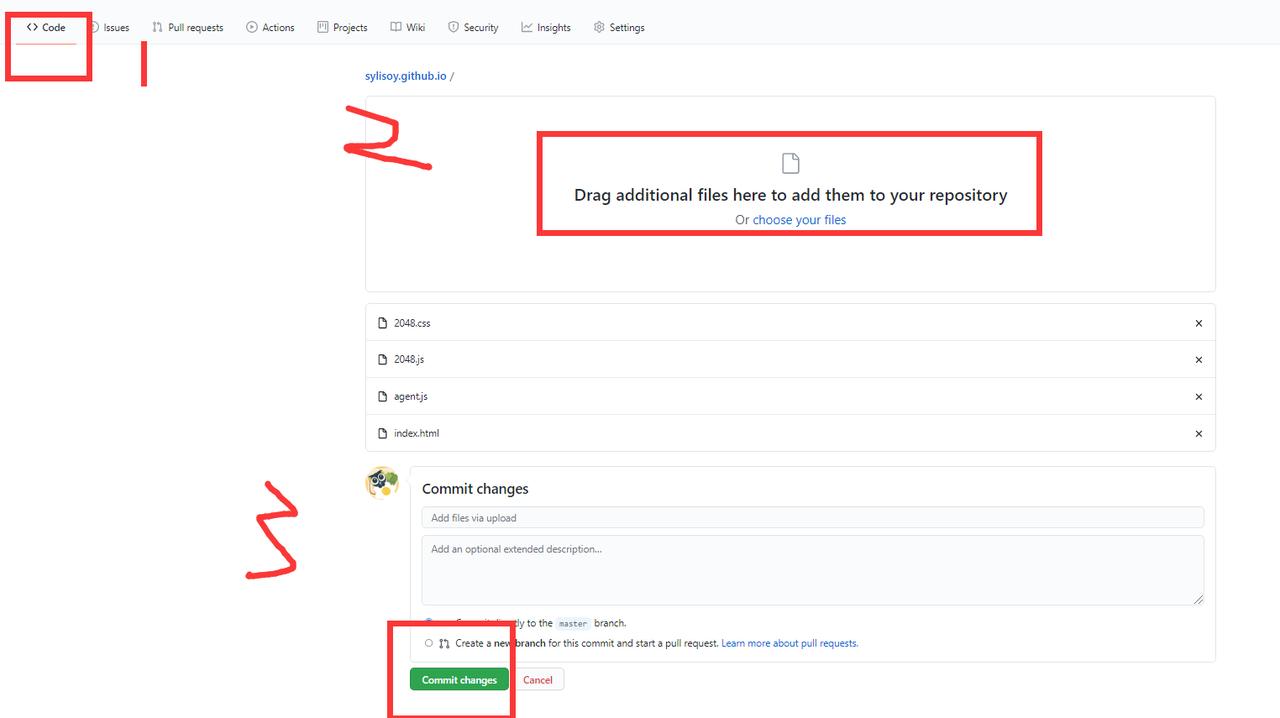Viewport: 1280px width, 718px height.
Task: Click the Insights graph icon
Action: click(527, 27)
